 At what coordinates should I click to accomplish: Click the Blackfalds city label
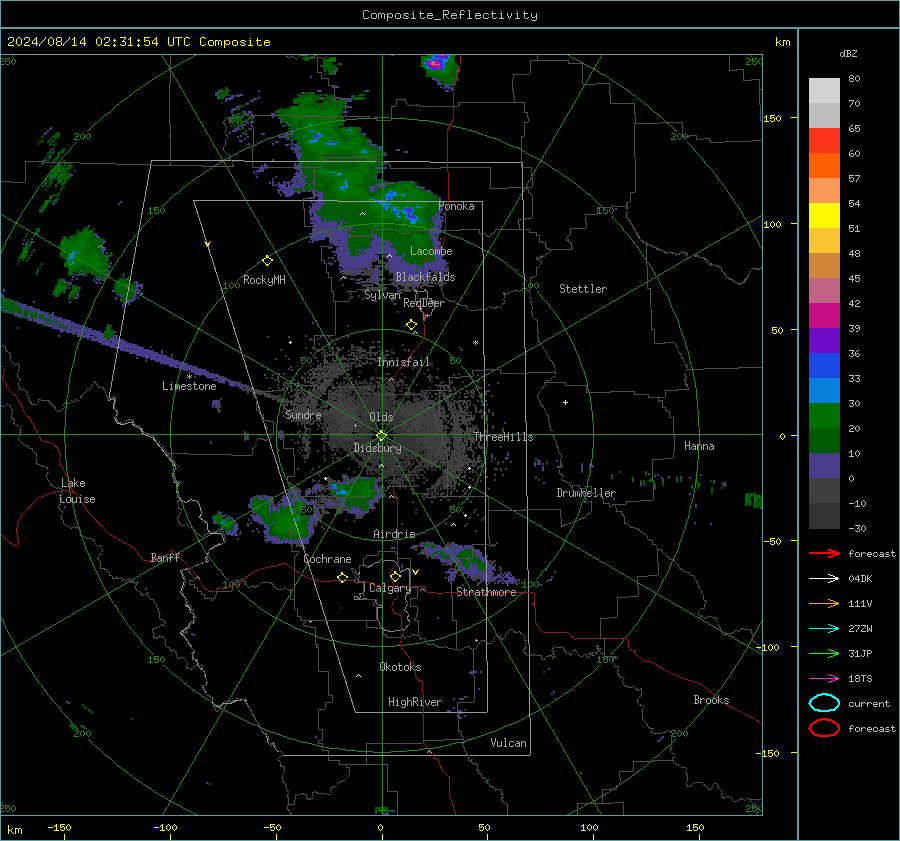425,277
